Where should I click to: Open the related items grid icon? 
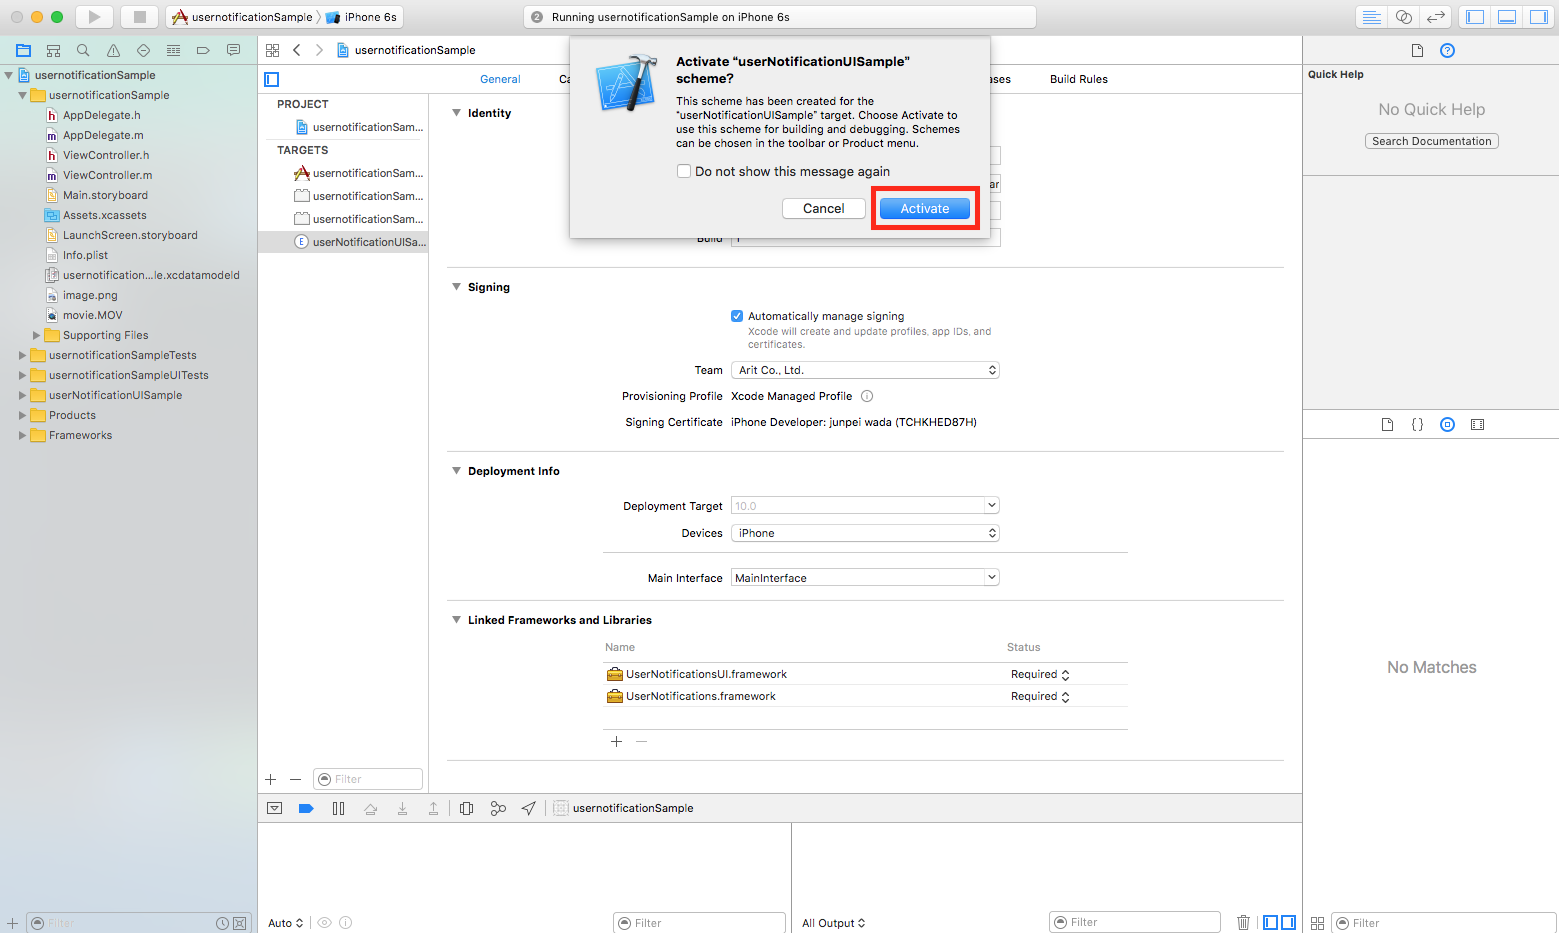[x=272, y=50]
